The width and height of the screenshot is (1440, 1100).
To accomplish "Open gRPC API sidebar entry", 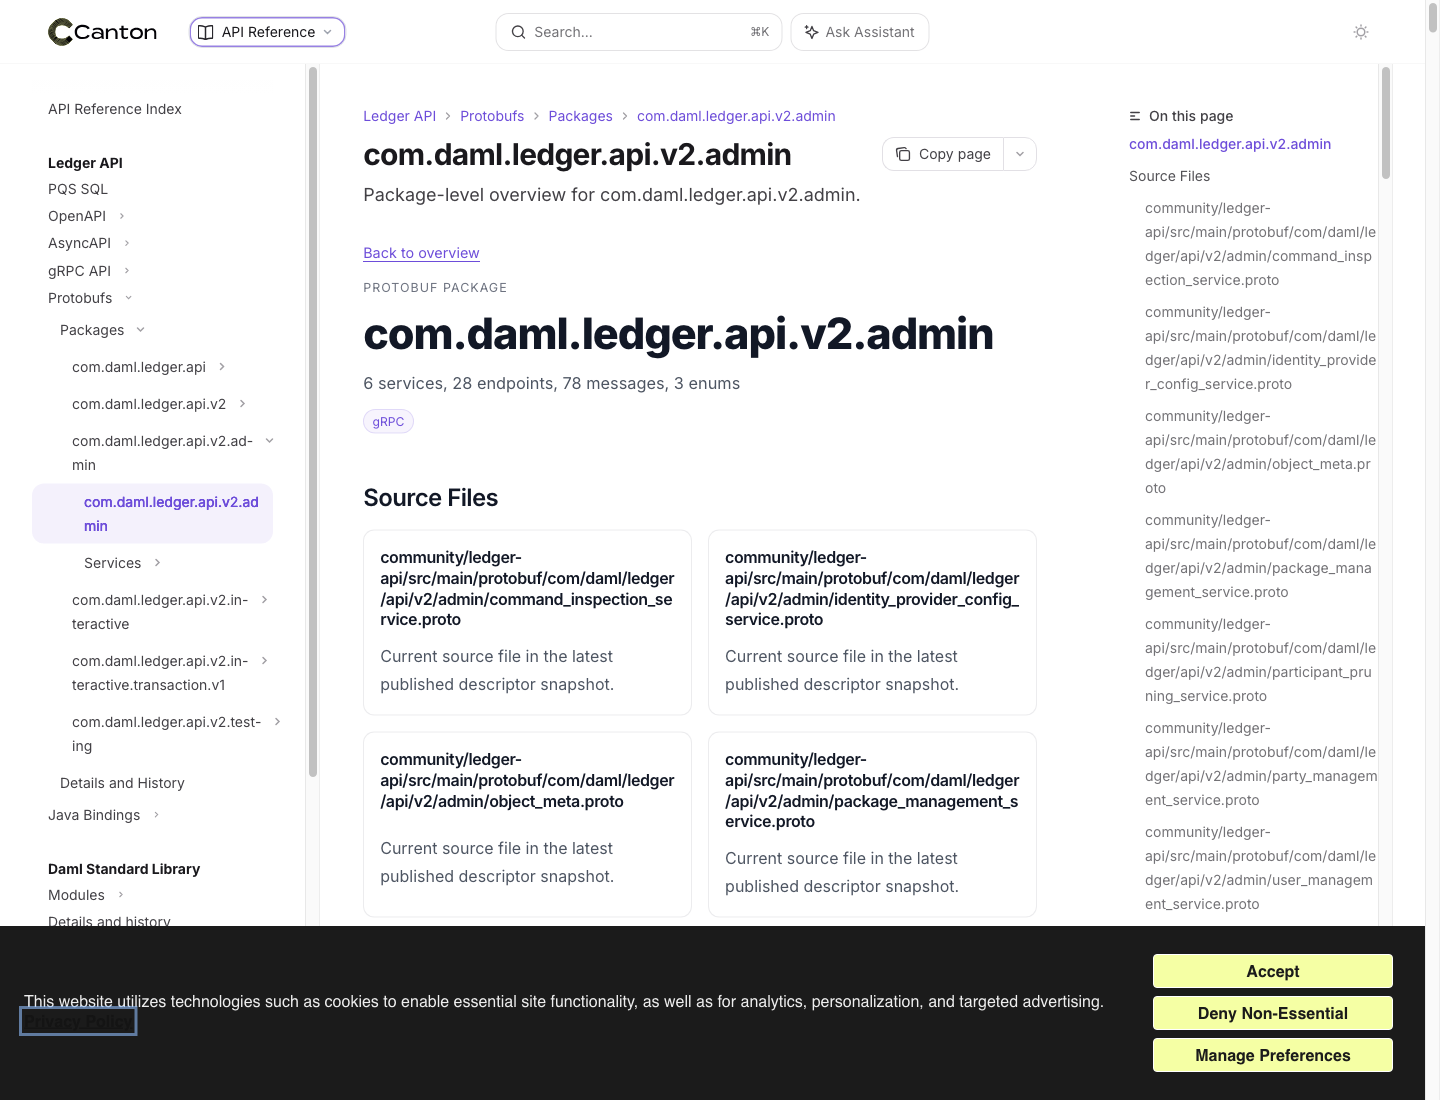I will (x=79, y=271).
